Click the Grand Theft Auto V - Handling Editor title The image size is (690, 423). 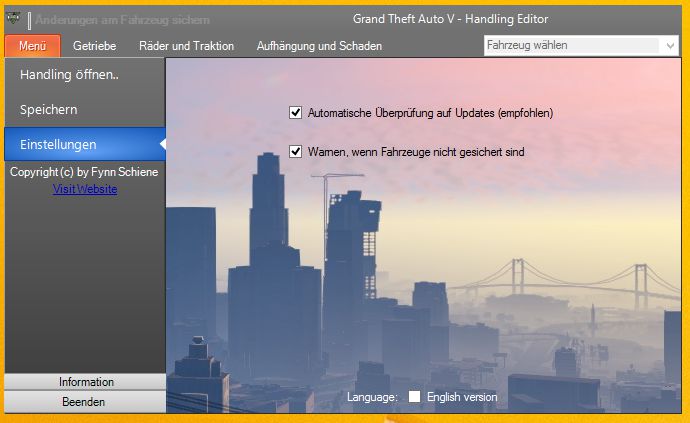[x=451, y=19]
